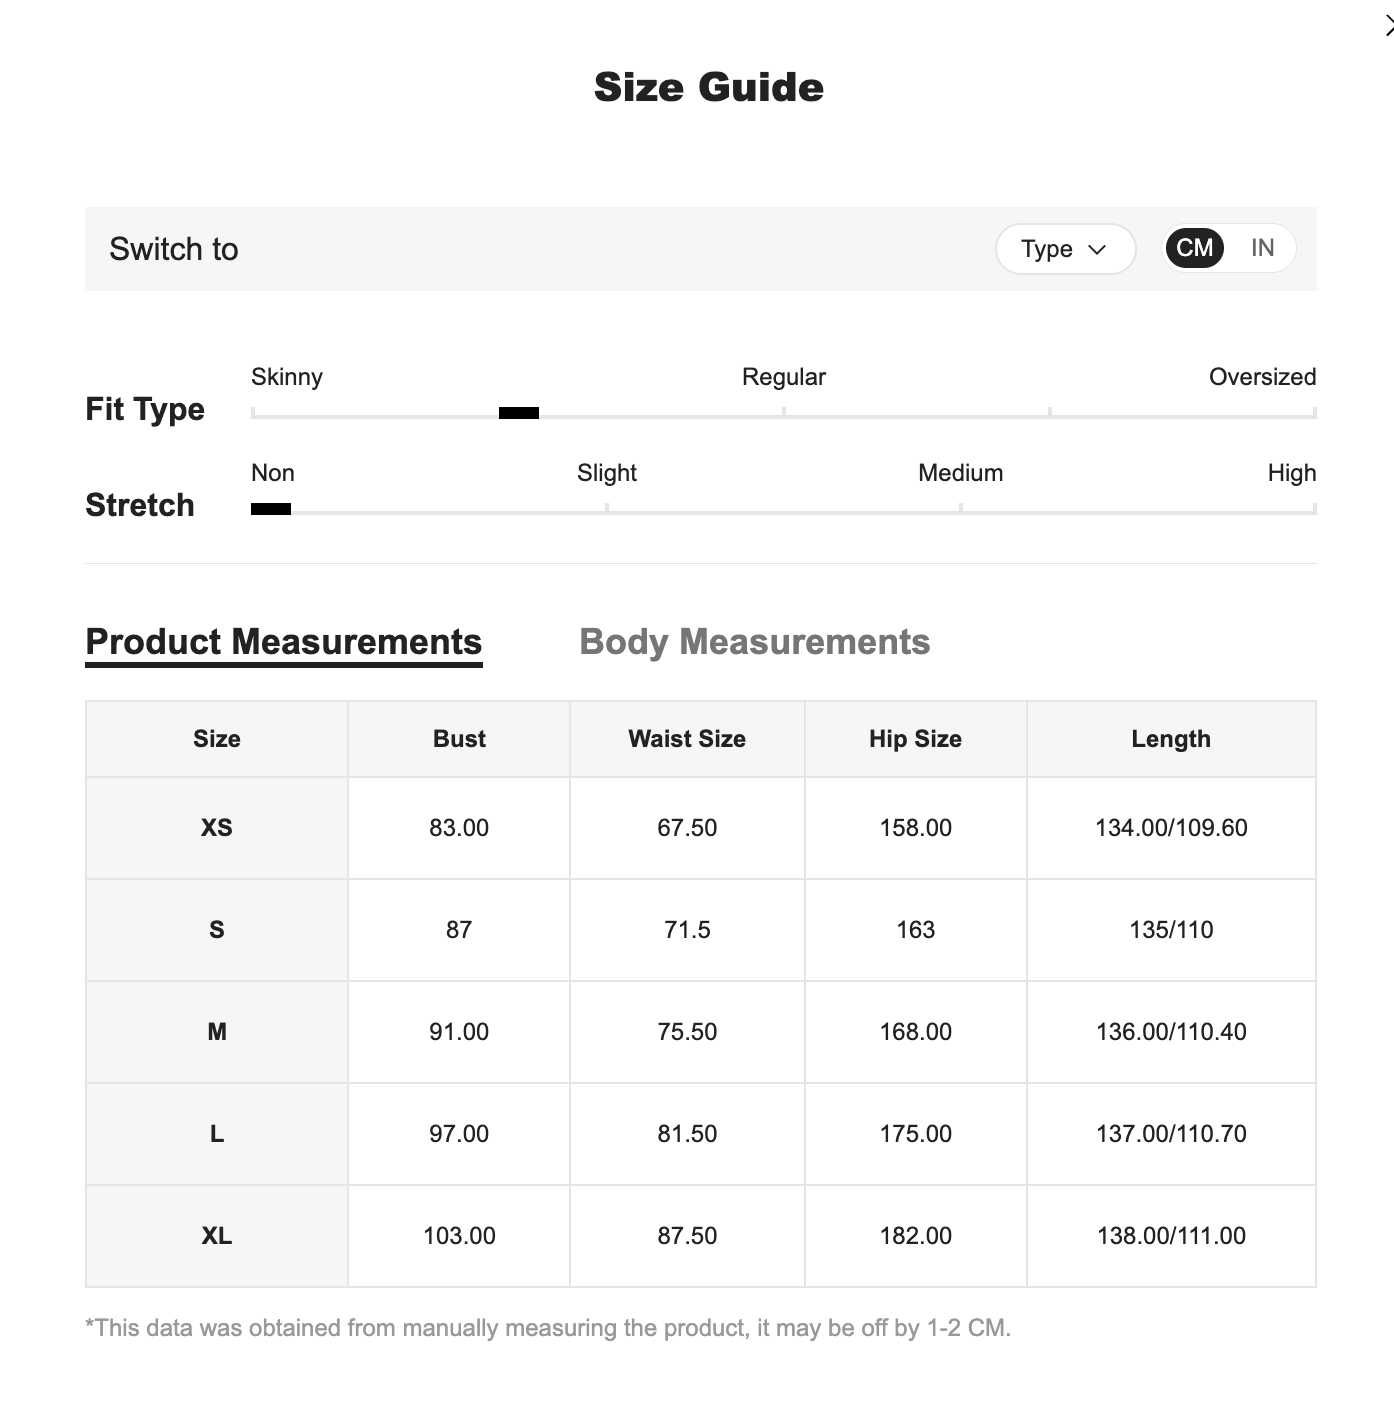The height and width of the screenshot is (1412, 1394).
Task: Click the Bust column header
Action: (459, 739)
